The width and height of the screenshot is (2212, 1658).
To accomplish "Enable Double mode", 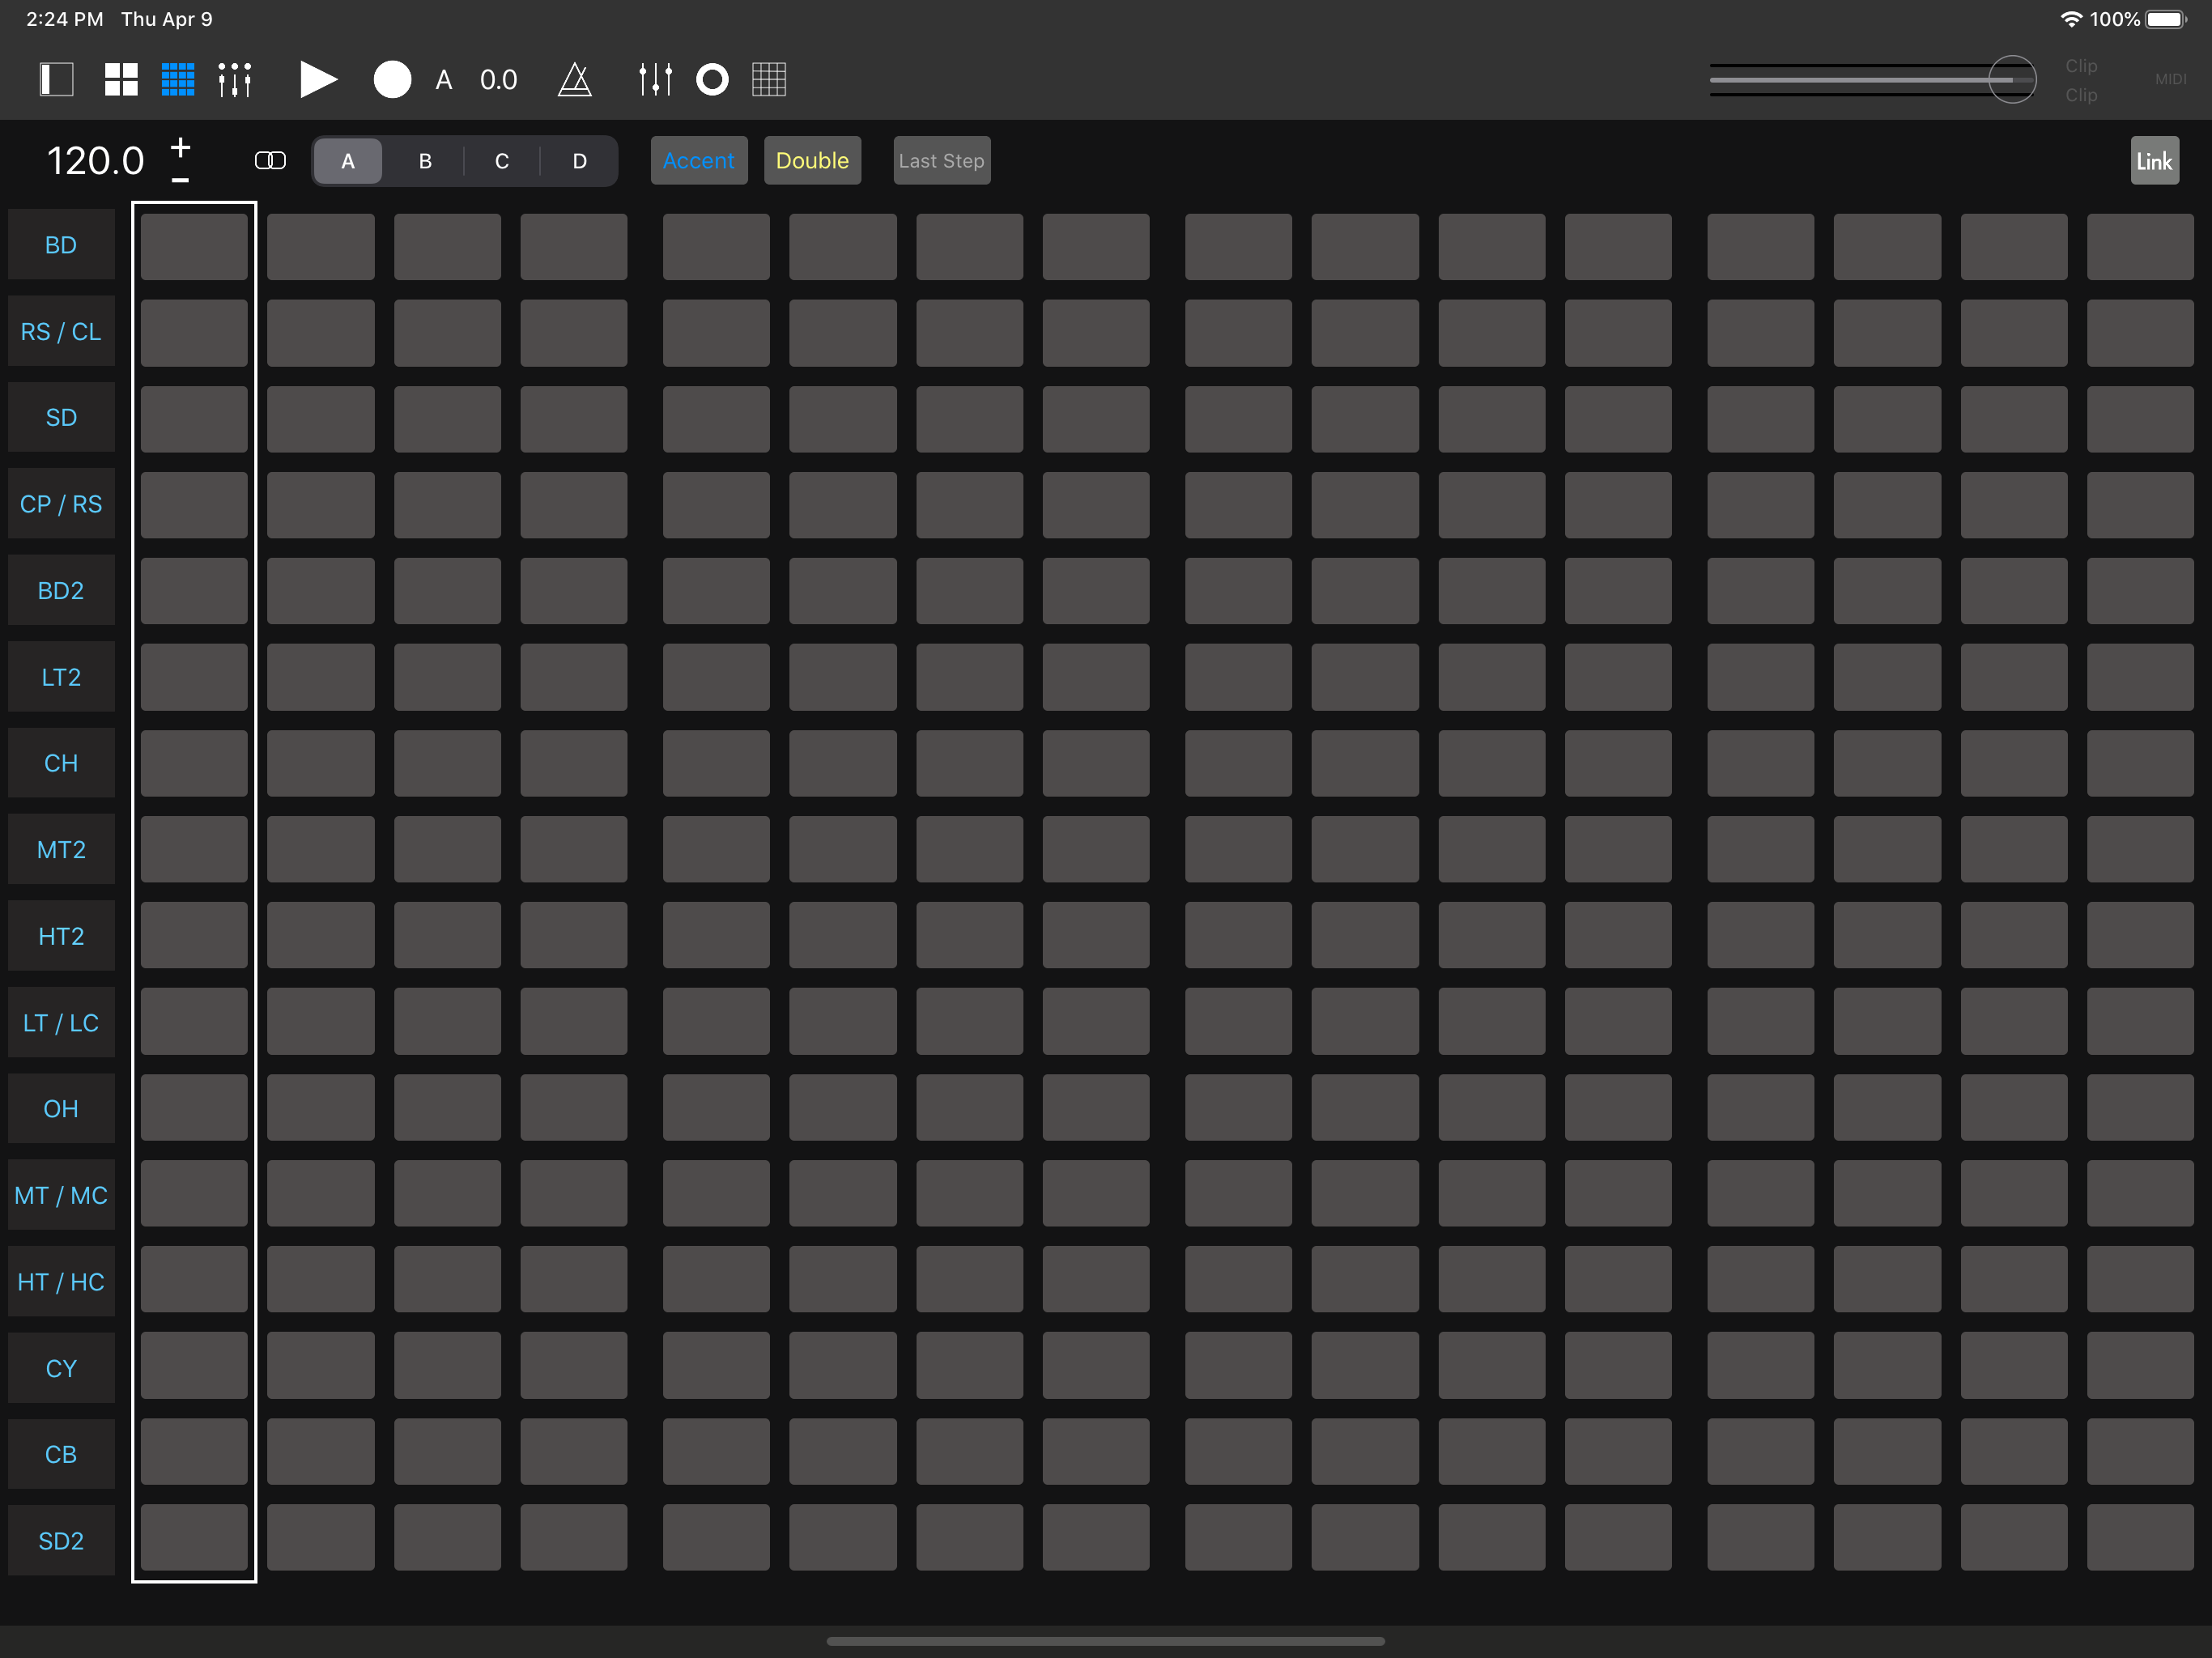I will [812, 161].
